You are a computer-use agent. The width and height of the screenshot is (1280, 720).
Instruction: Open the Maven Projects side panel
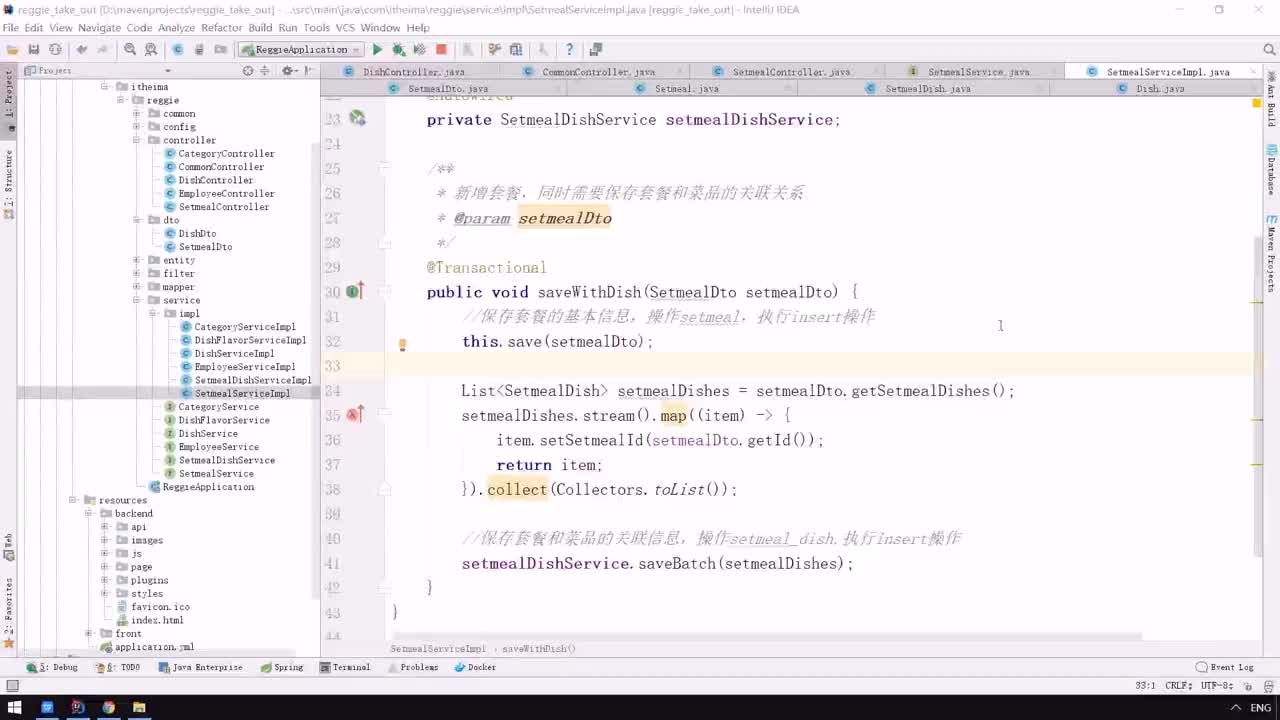click(1271, 253)
